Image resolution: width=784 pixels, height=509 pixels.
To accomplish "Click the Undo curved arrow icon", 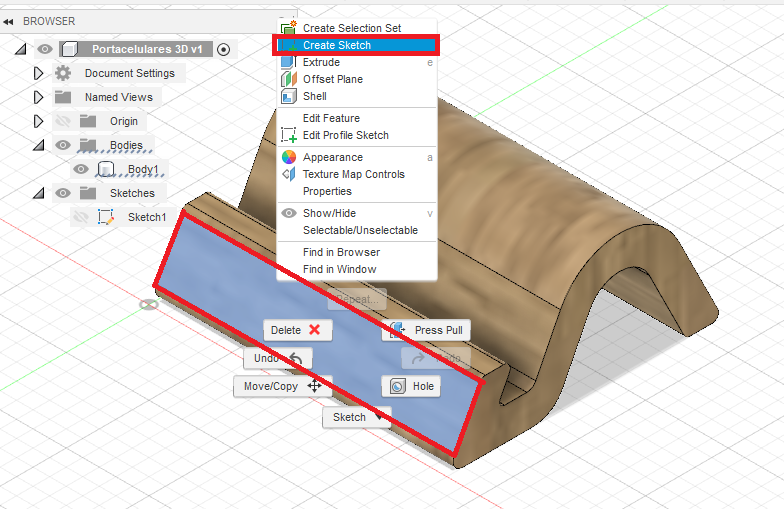I will 296,358.
